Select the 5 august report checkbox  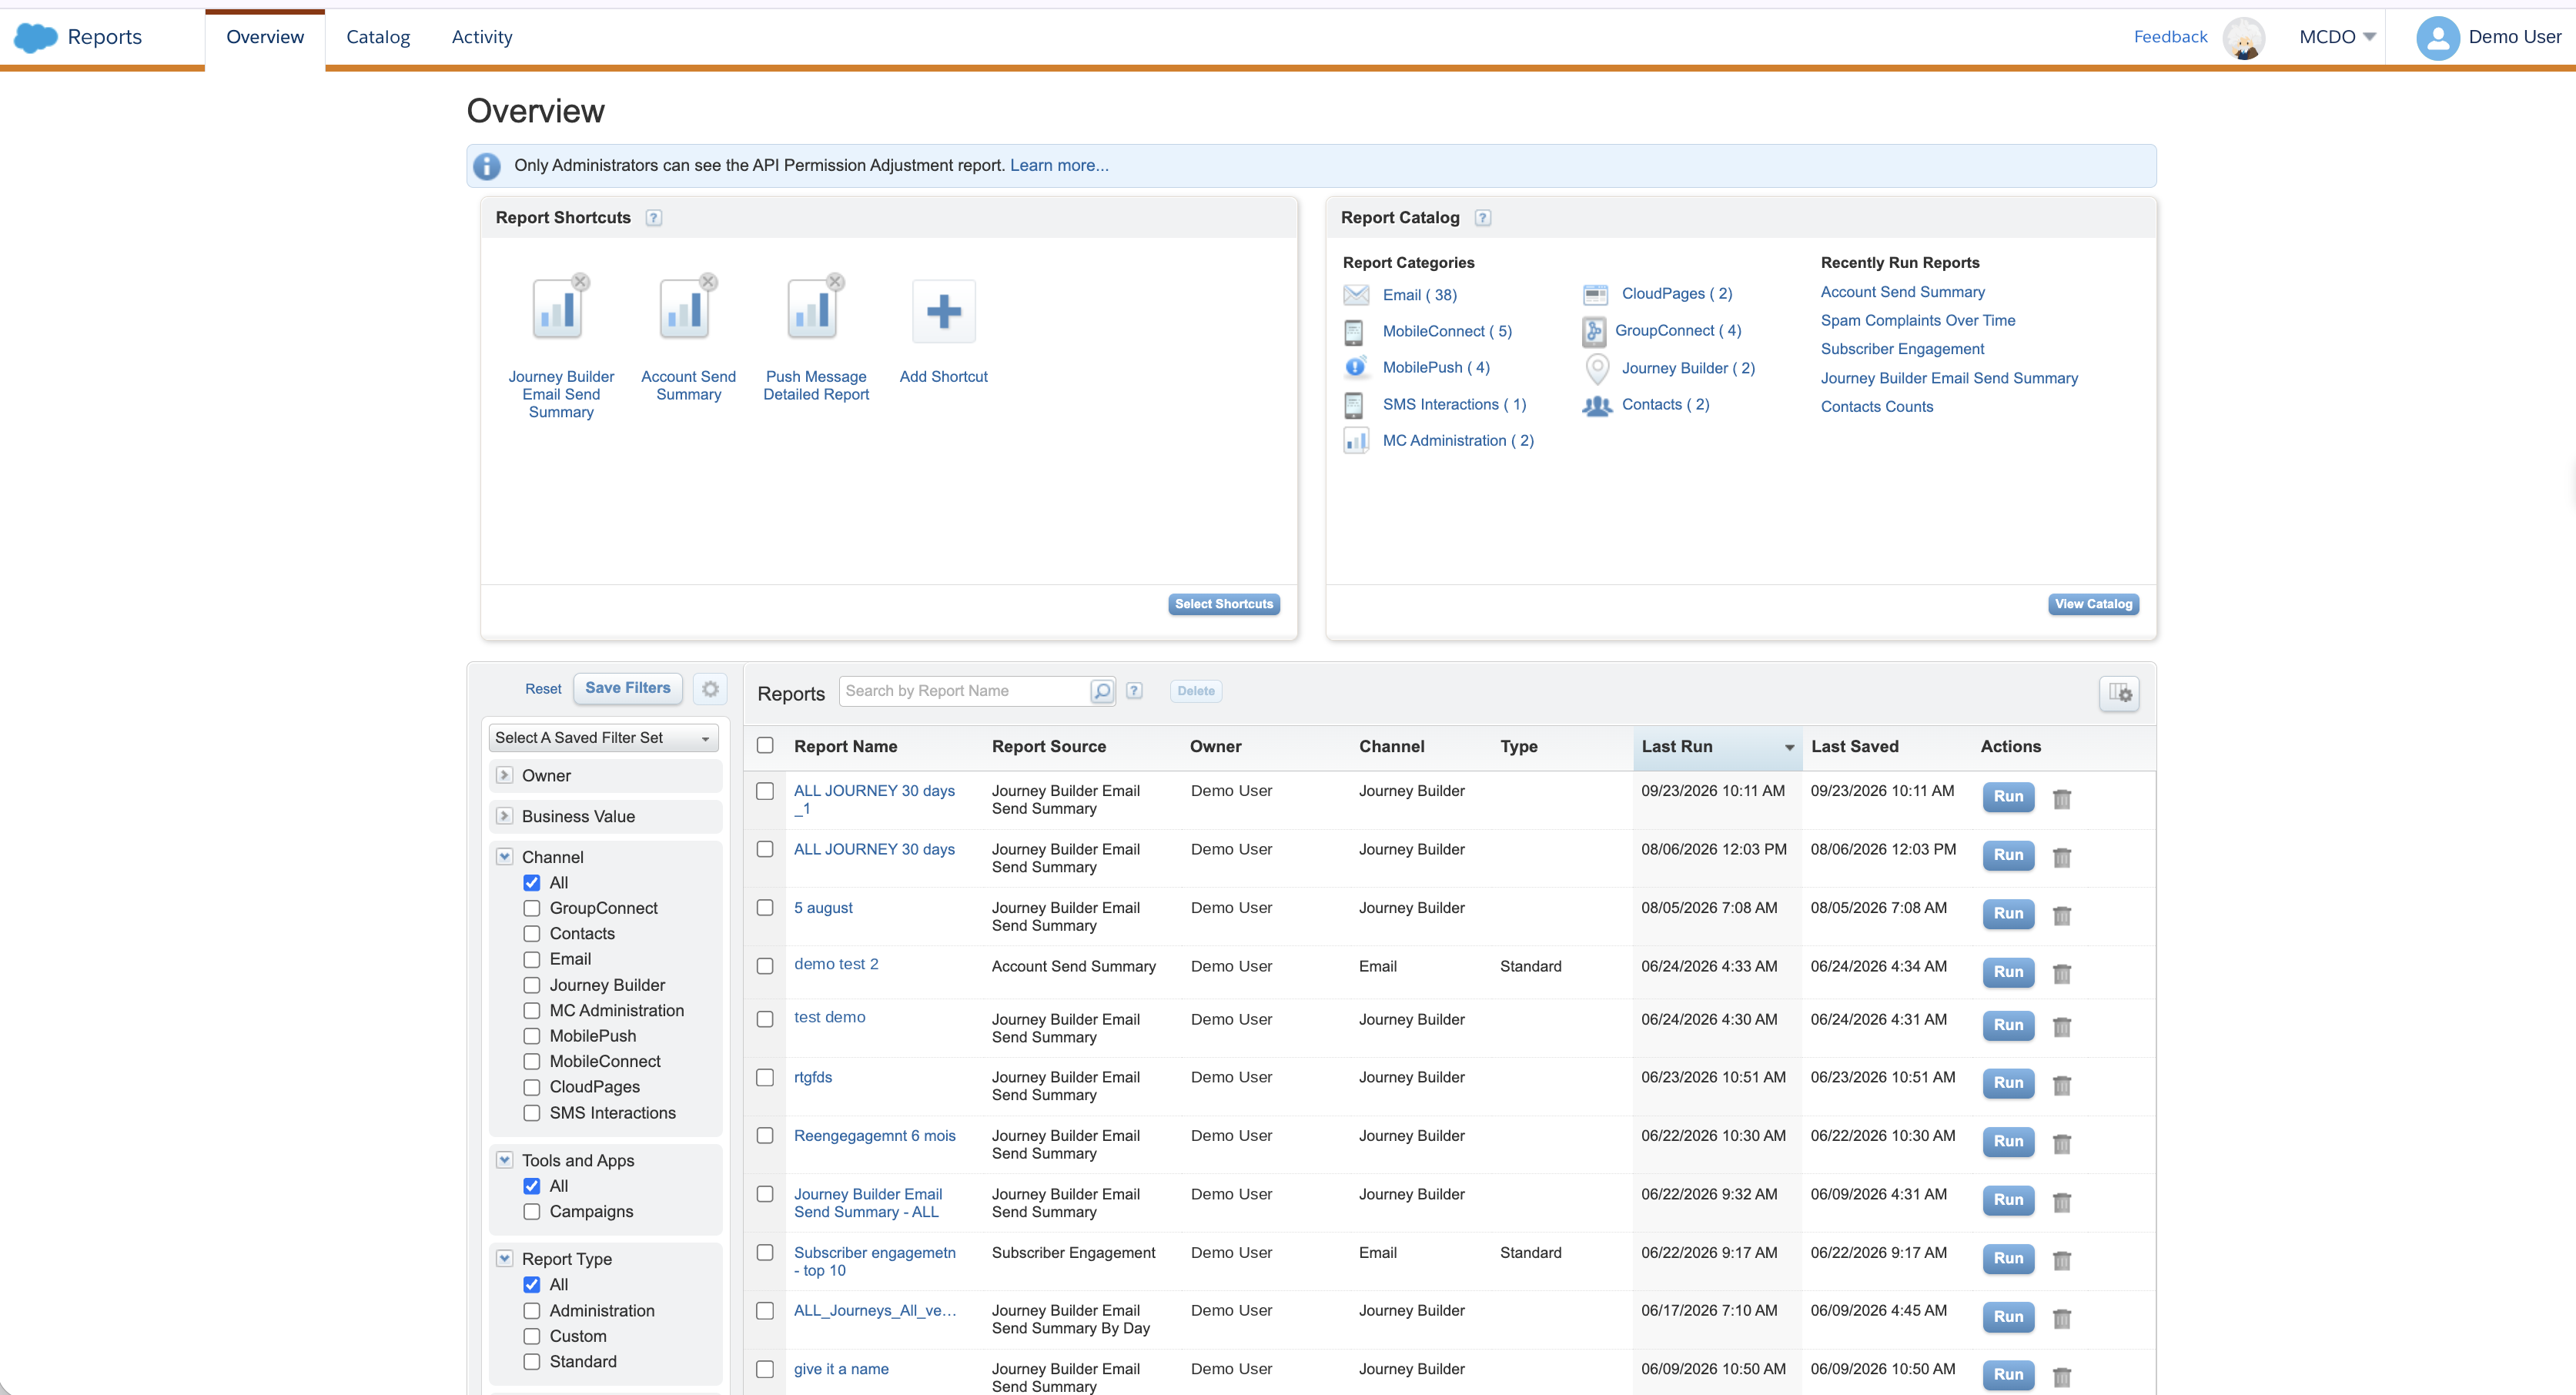tap(765, 908)
